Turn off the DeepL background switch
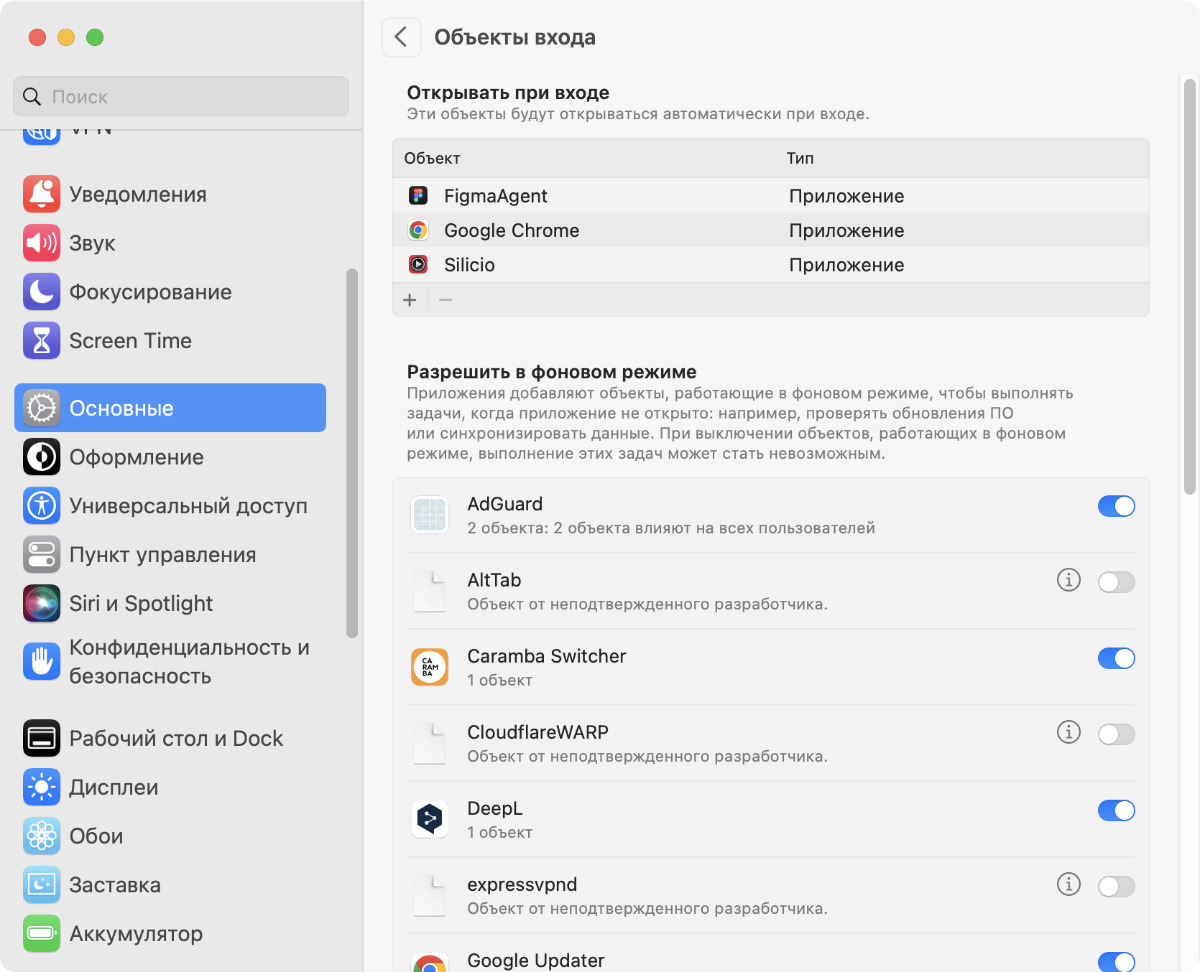Image resolution: width=1200 pixels, height=972 pixels. [1116, 810]
